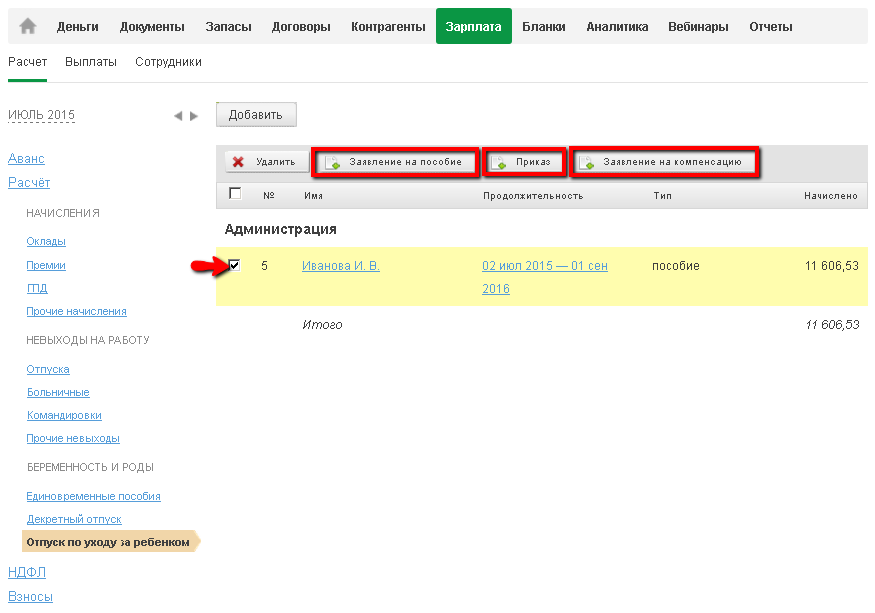
Task: Open the Деньги menu
Action: pos(78,26)
